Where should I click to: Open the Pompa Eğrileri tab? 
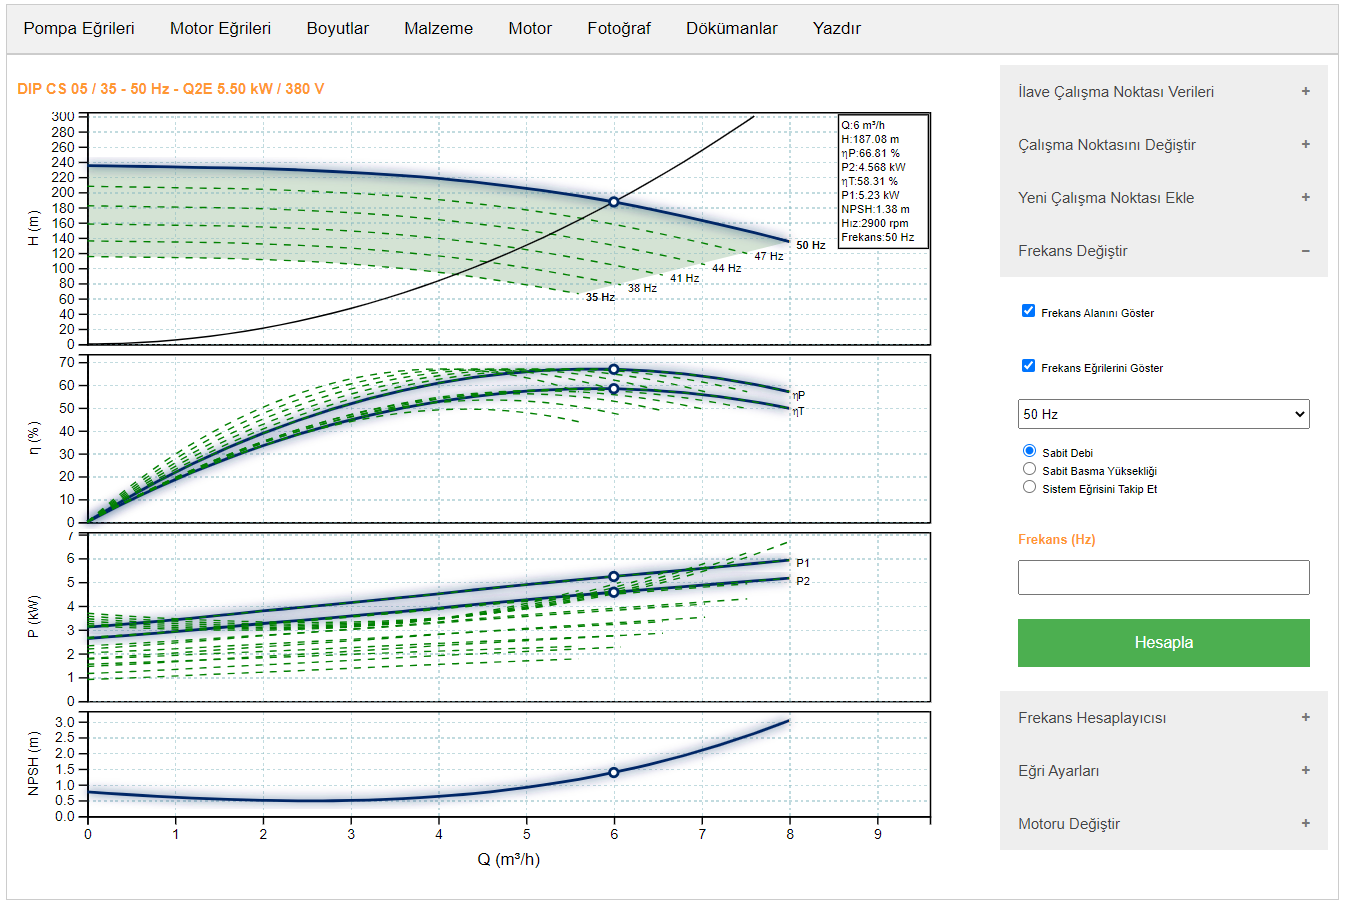[x=79, y=28]
